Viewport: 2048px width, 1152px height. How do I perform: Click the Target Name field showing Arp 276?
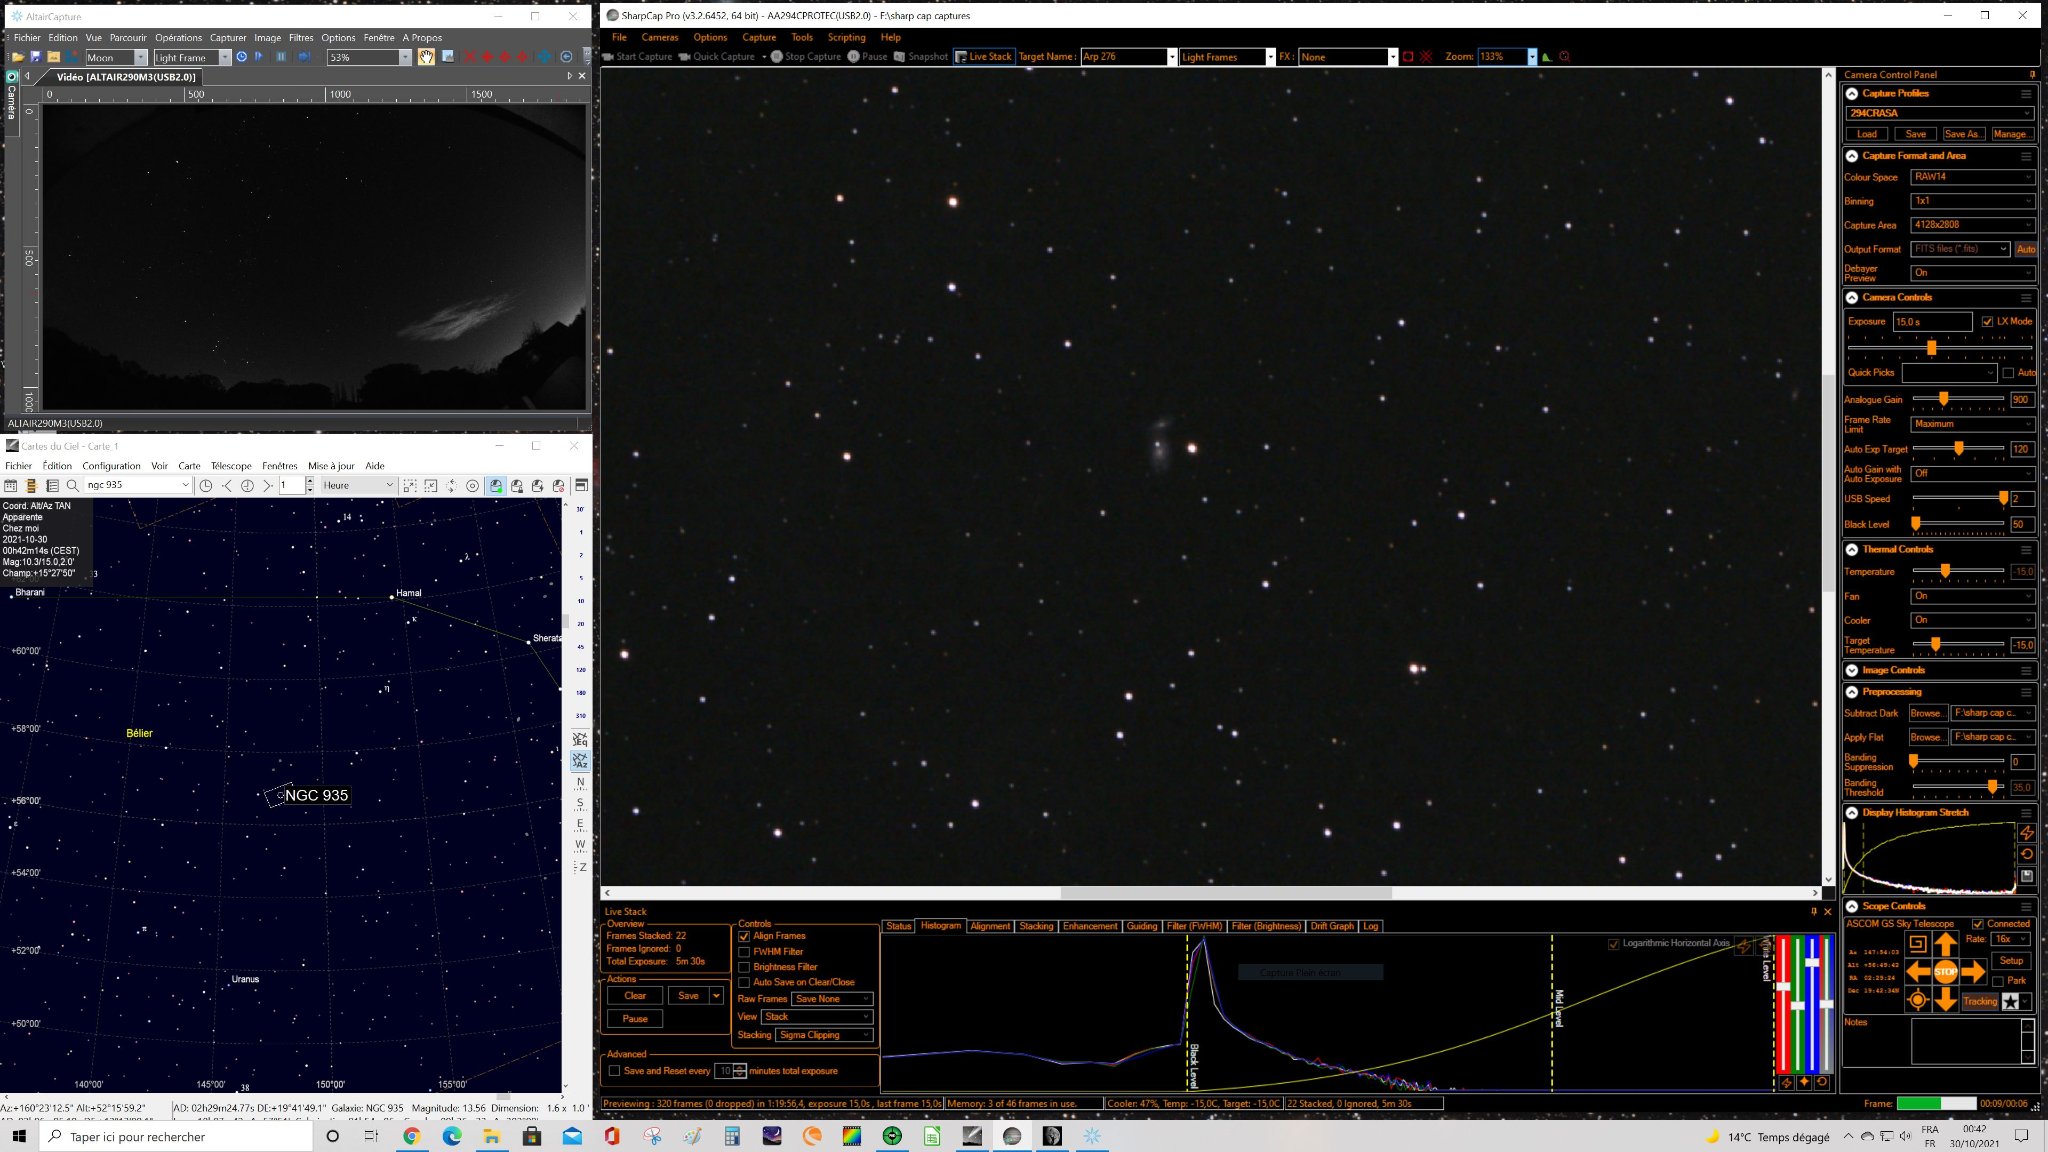click(1128, 57)
